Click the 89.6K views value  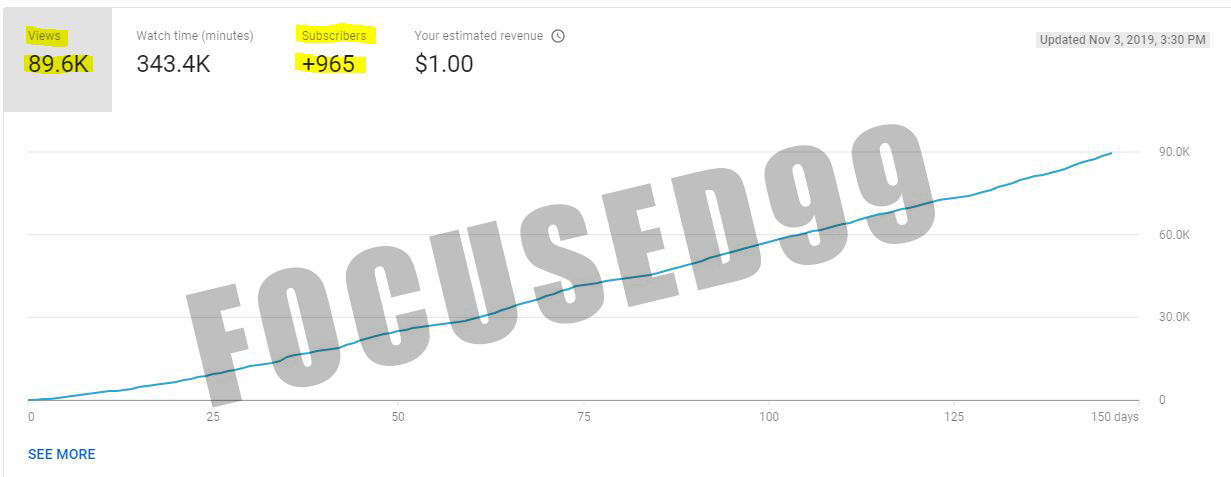pos(59,65)
